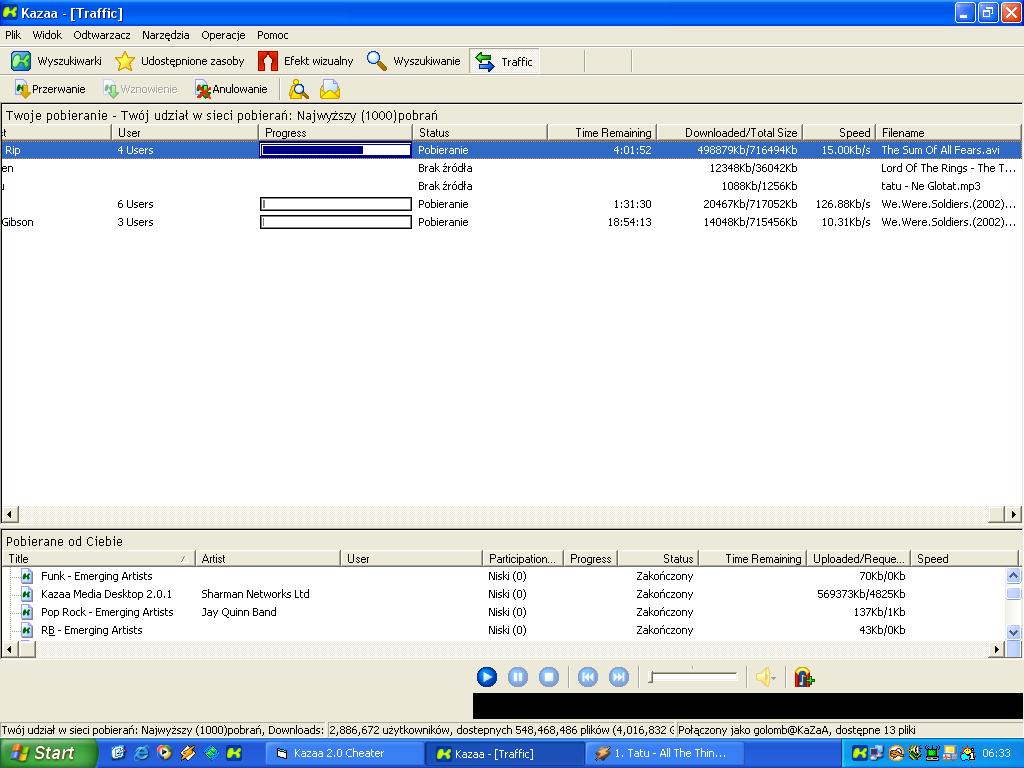
Task: Click the Kazaa icon beside Kazaa Media Desktop 2.0.1
Action: (27, 594)
